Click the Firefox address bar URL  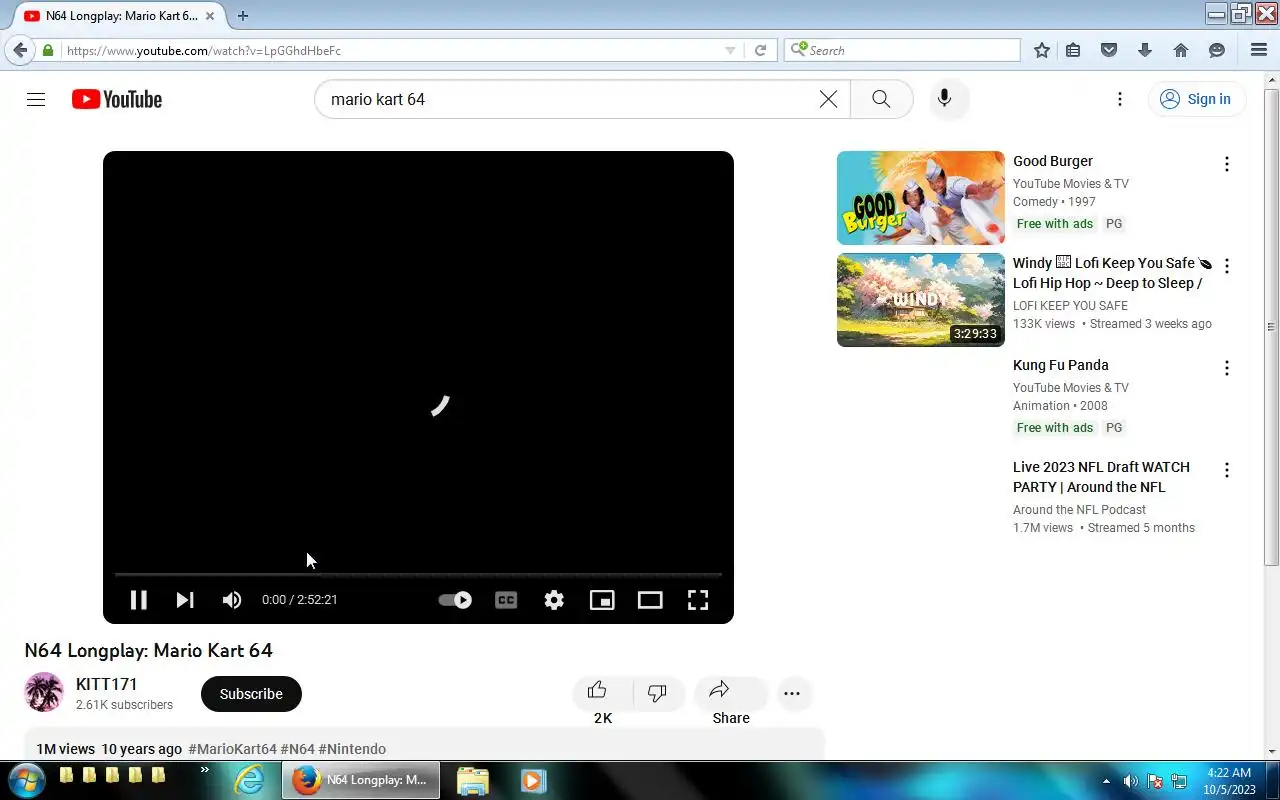(x=204, y=51)
